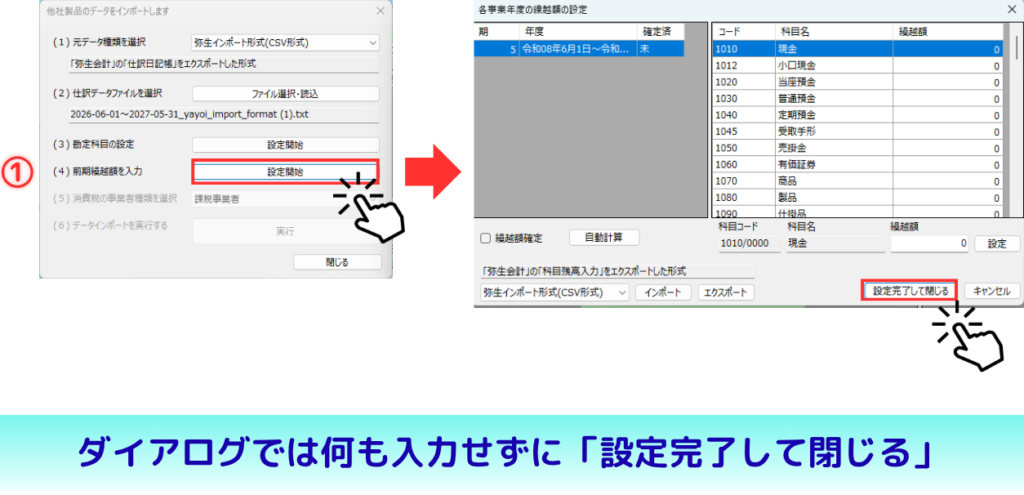The image size is (1024, 495).
Task: Select row 1030 普通預金
Action: tap(857, 99)
